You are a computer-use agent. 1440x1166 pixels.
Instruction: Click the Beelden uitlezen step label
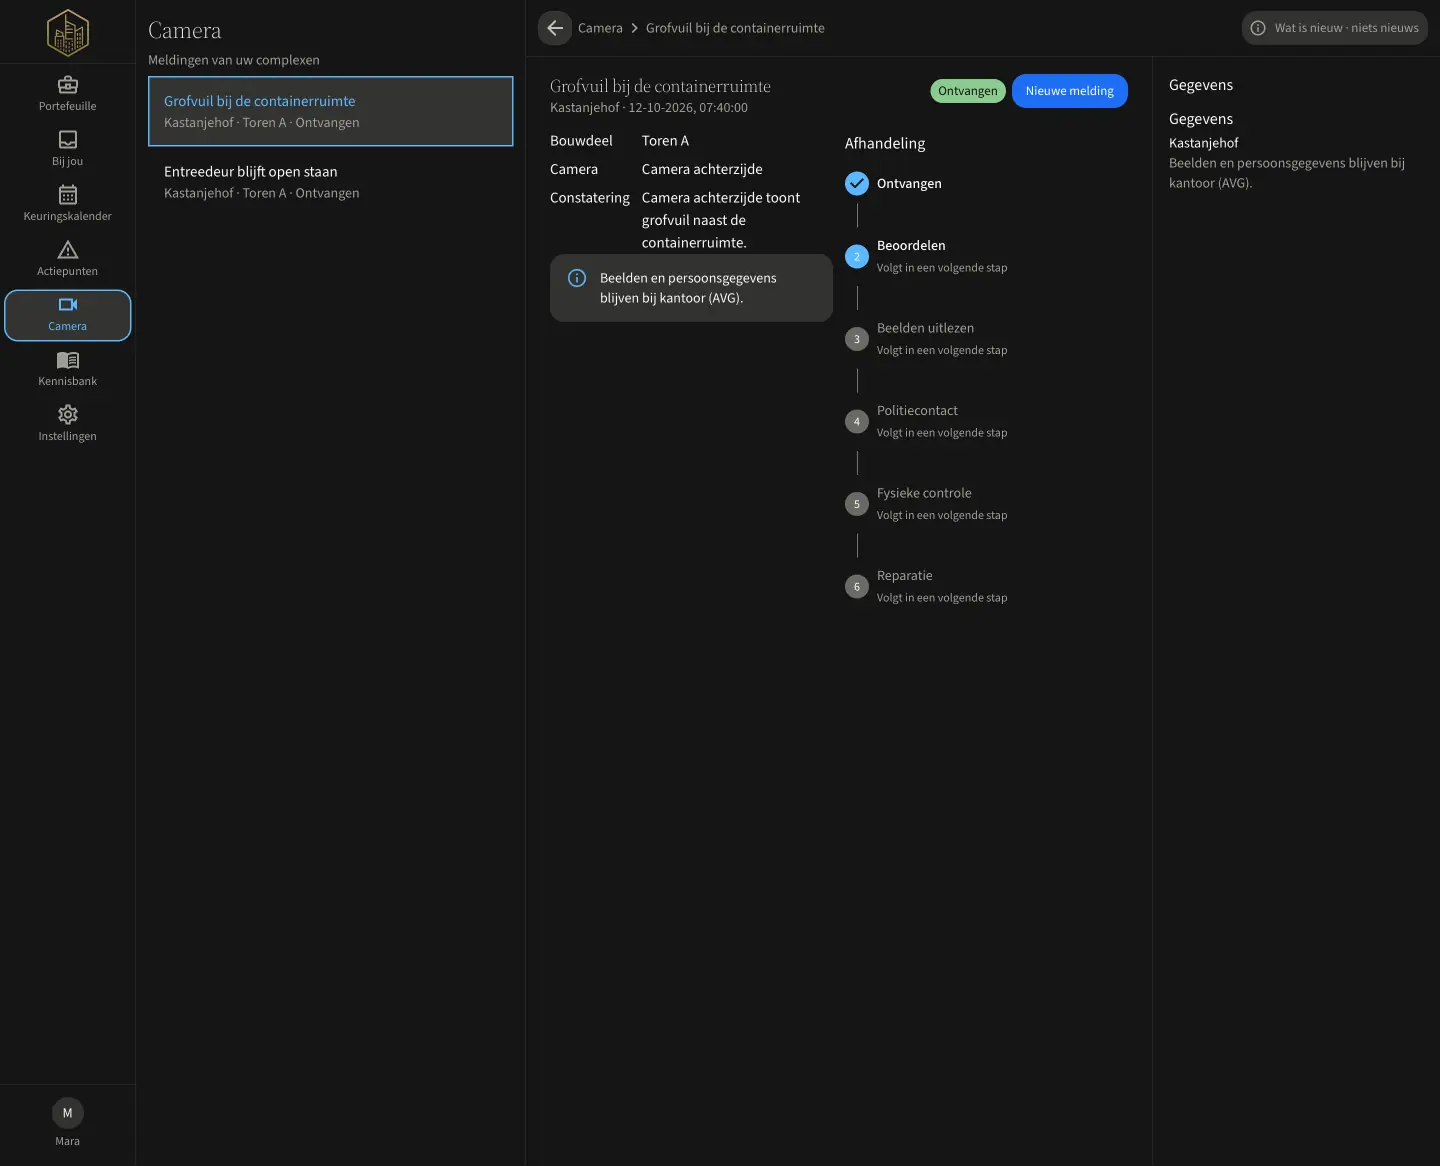tap(925, 328)
